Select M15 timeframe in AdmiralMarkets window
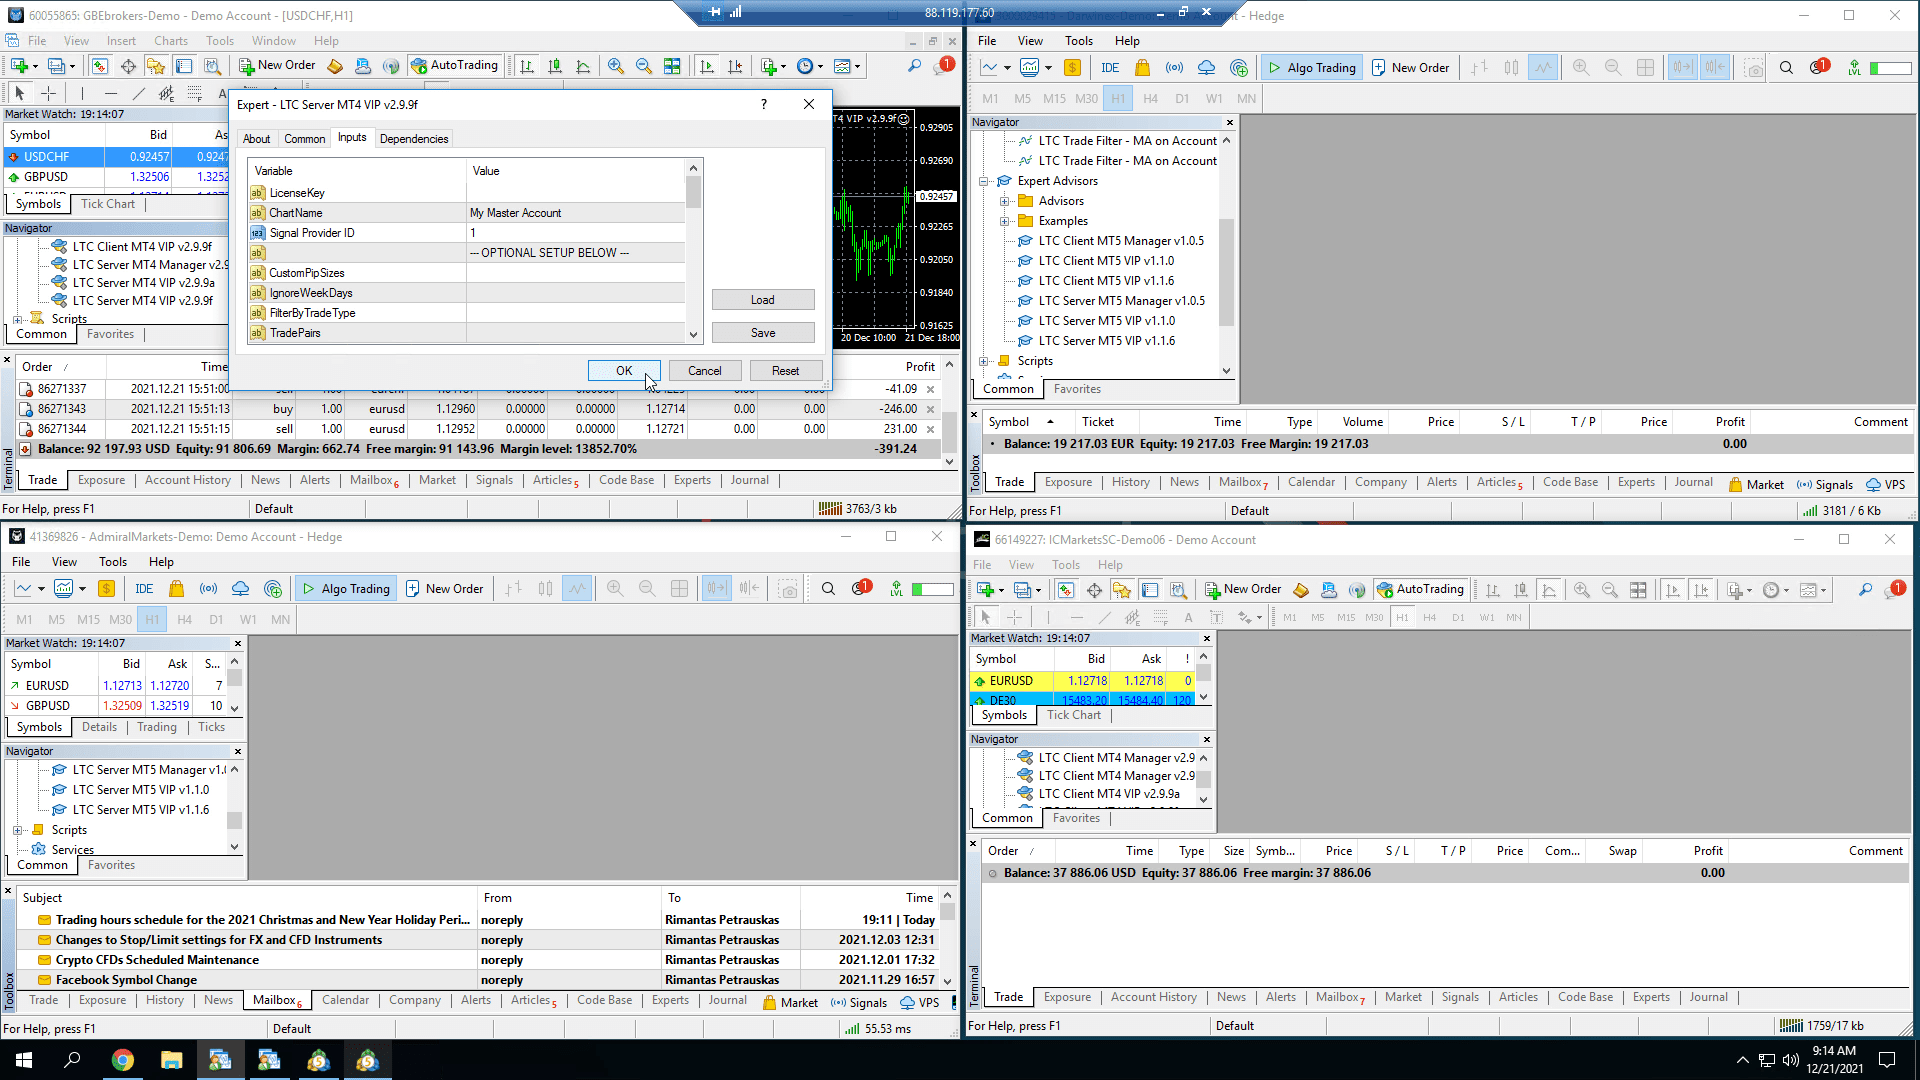This screenshot has width=1920, height=1080. 88,619
